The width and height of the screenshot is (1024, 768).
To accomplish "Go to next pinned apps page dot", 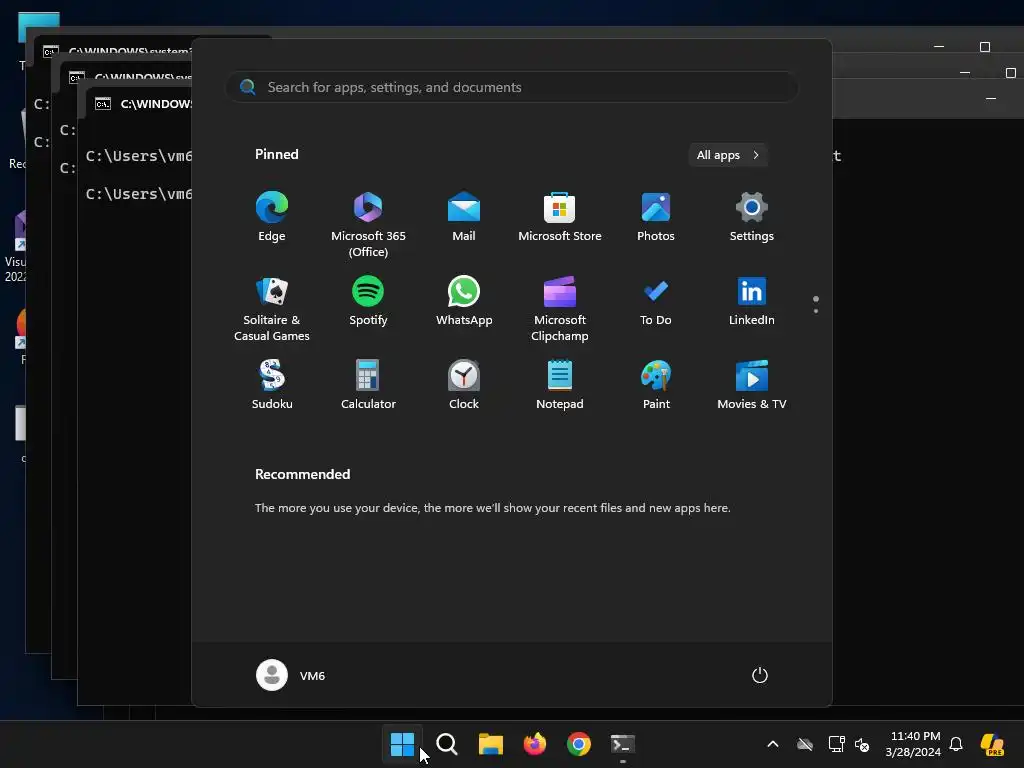I will [x=816, y=311].
